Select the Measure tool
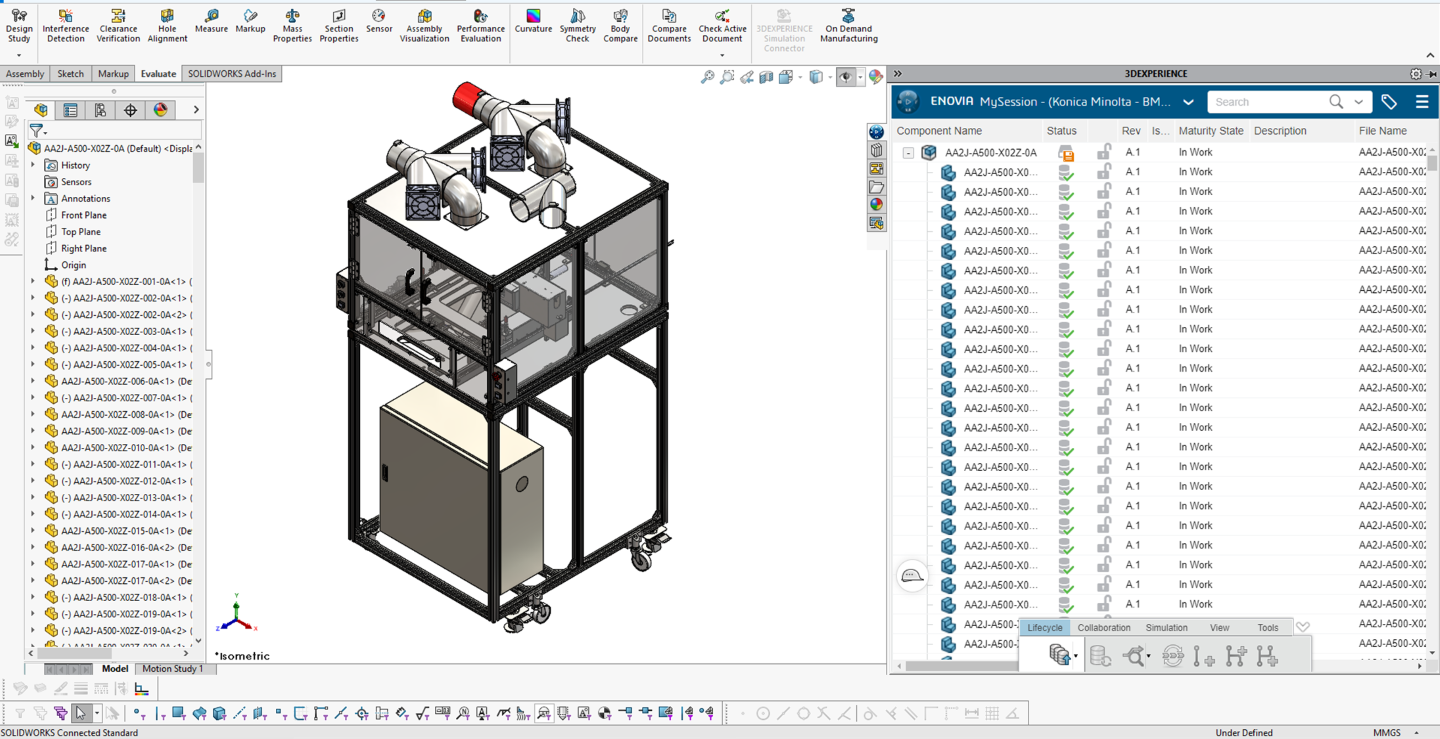The height and width of the screenshot is (739, 1440). (211, 21)
